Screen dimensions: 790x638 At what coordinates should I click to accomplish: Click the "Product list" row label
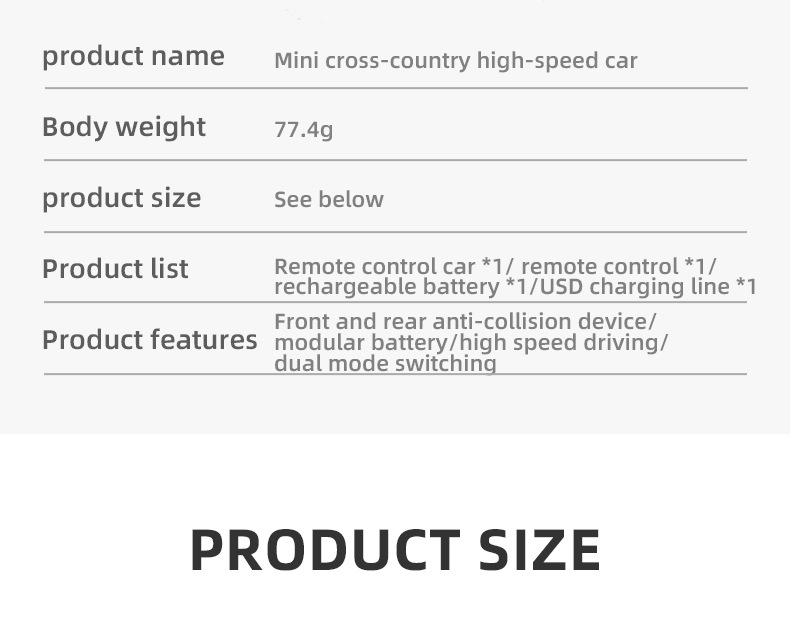pos(115,269)
